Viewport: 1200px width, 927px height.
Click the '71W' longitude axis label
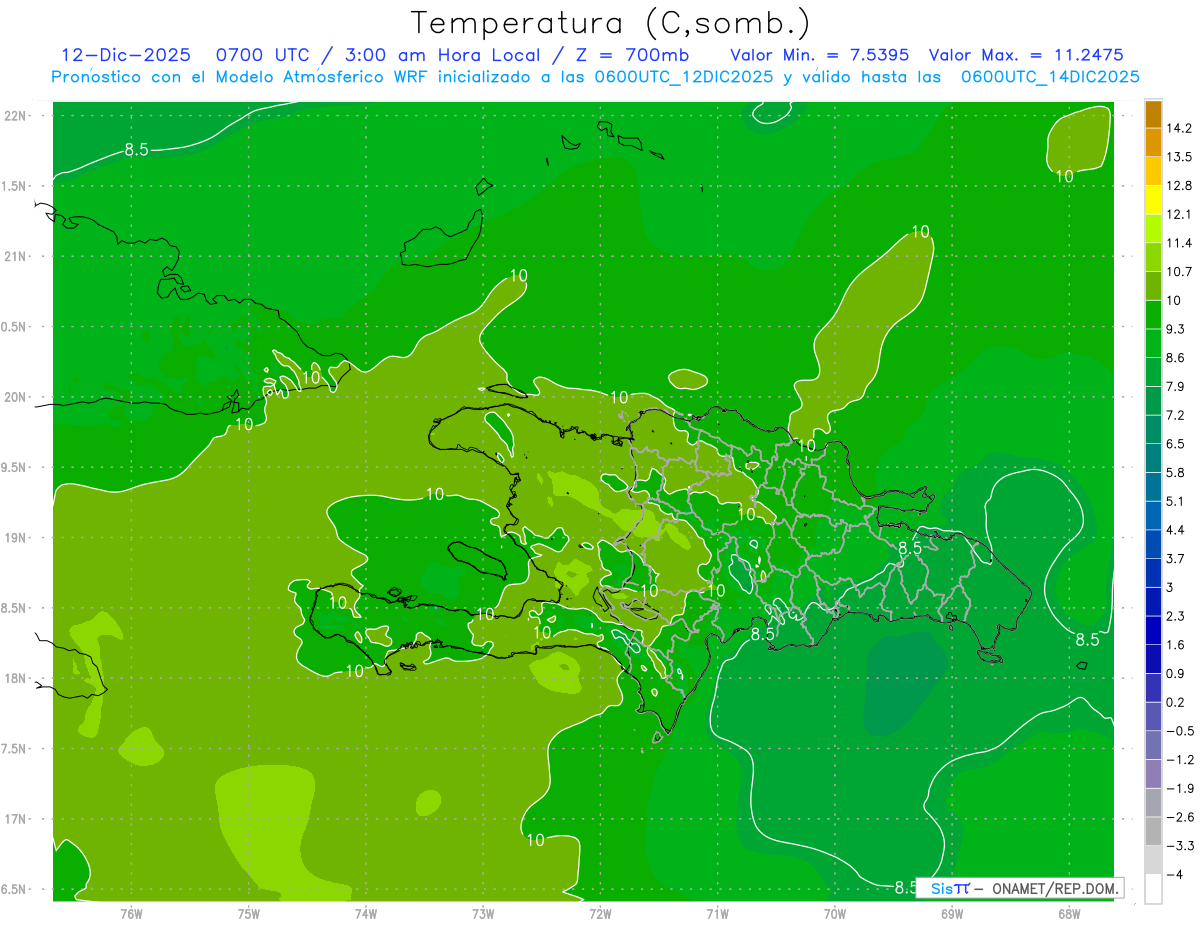[x=717, y=914]
